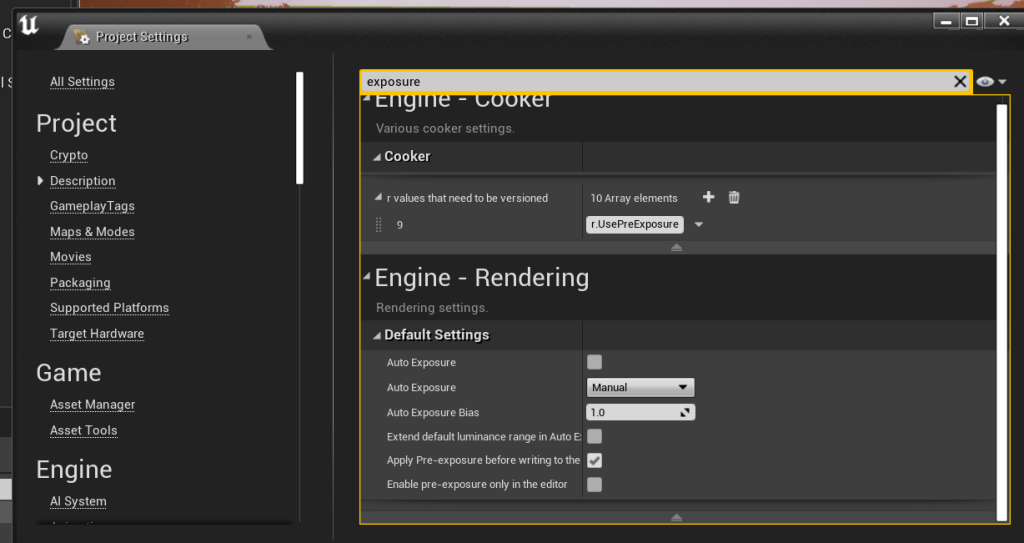Collapse the Default Settings section
Image resolution: width=1024 pixels, height=543 pixels.
click(377, 335)
